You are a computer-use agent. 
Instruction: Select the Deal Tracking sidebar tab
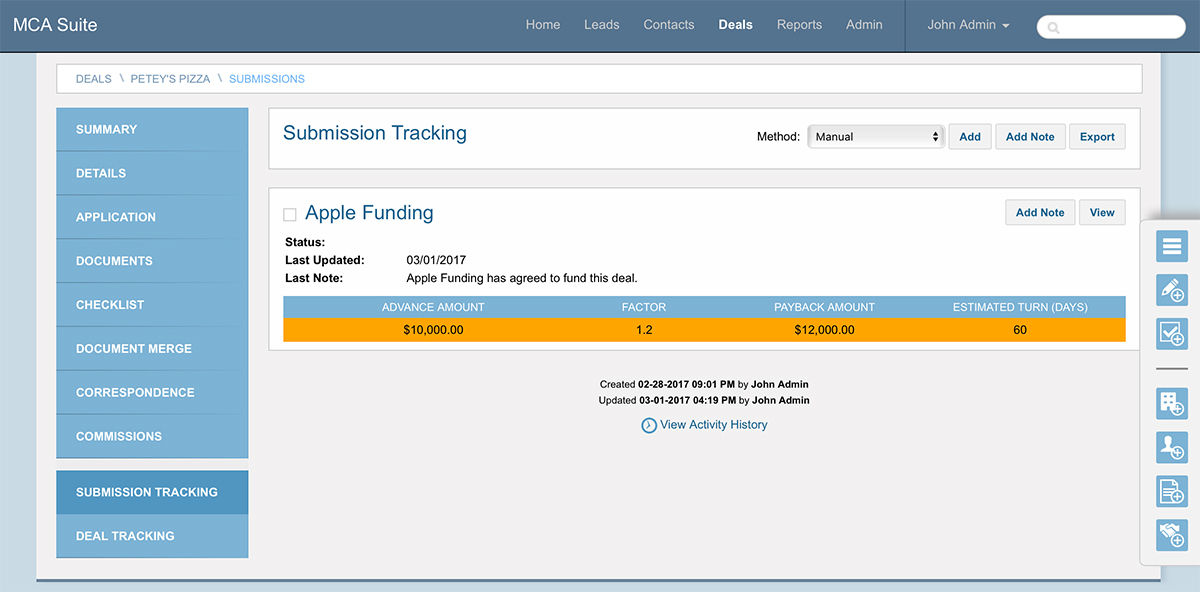(x=152, y=536)
